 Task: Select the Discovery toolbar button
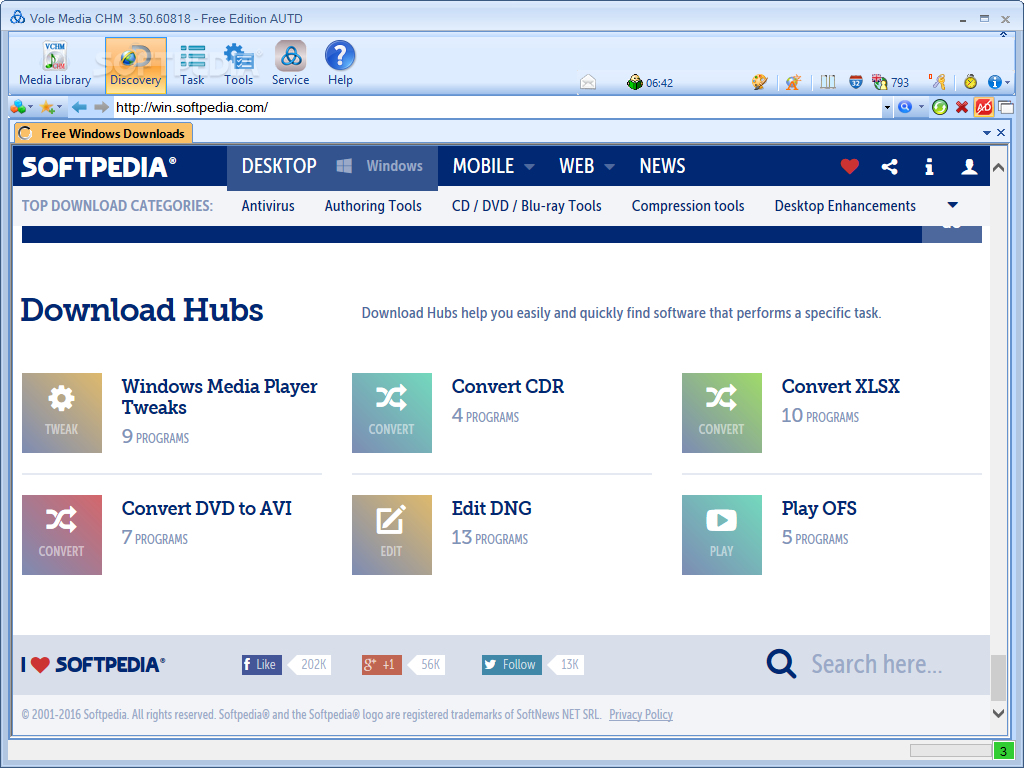(x=135, y=64)
